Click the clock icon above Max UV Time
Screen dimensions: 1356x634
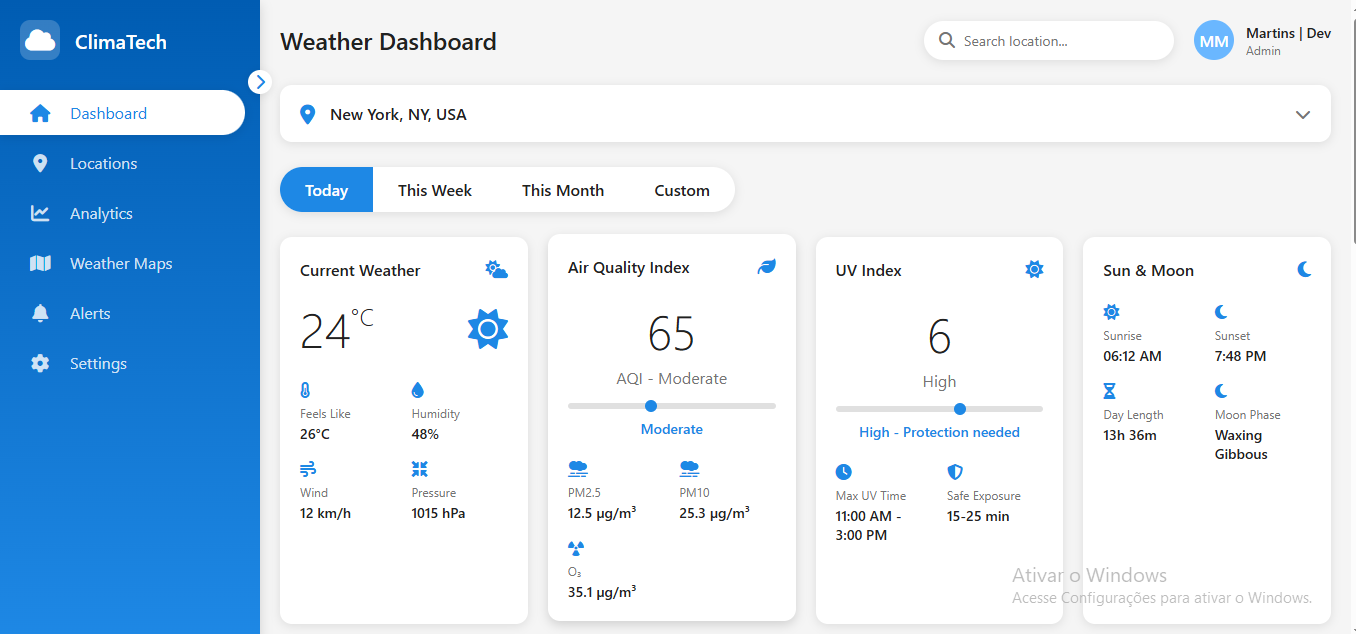pyautogui.click(x=844, y=472)
